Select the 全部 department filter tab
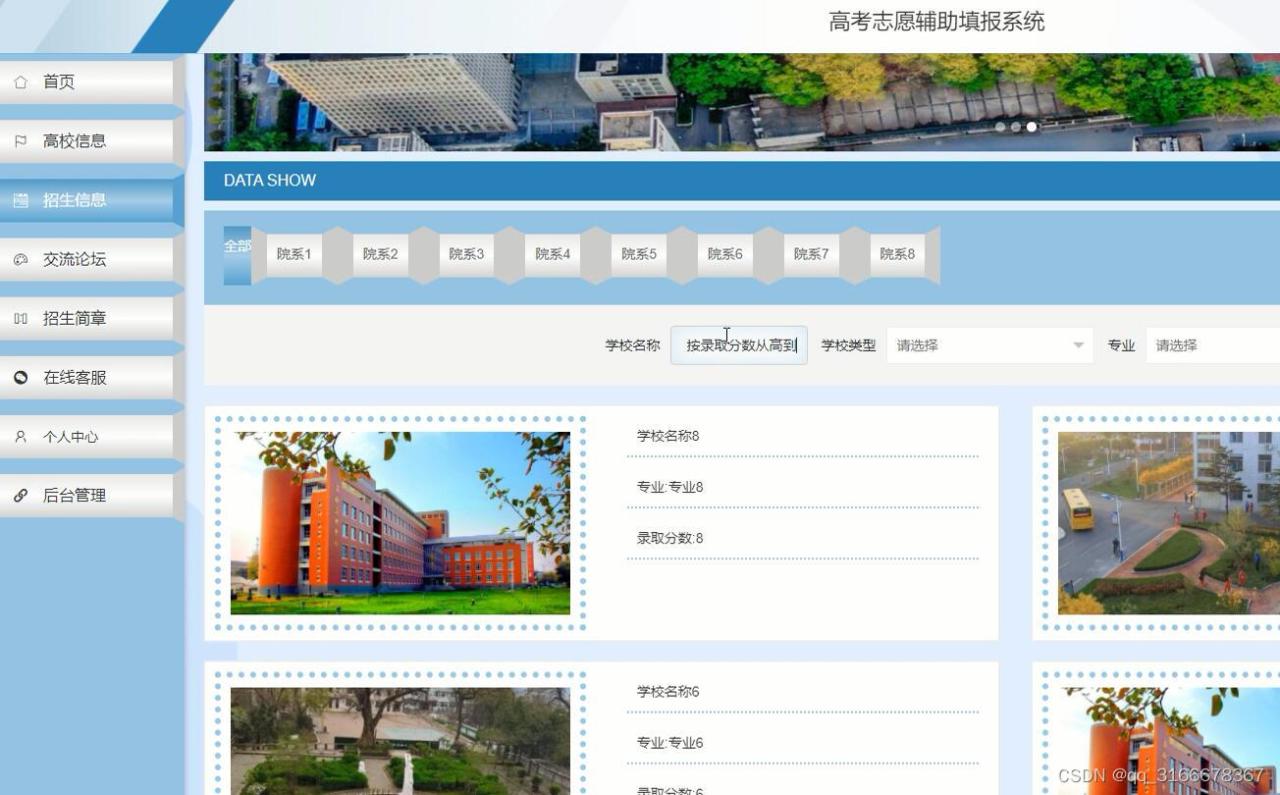 (x=237, y=255)
